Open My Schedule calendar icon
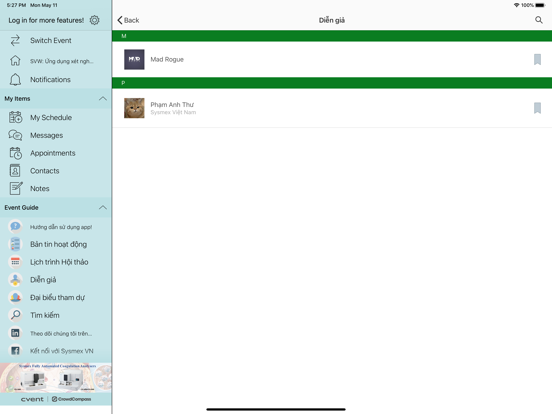This screenshot has width=552, height=414. (x=15, y=117)
